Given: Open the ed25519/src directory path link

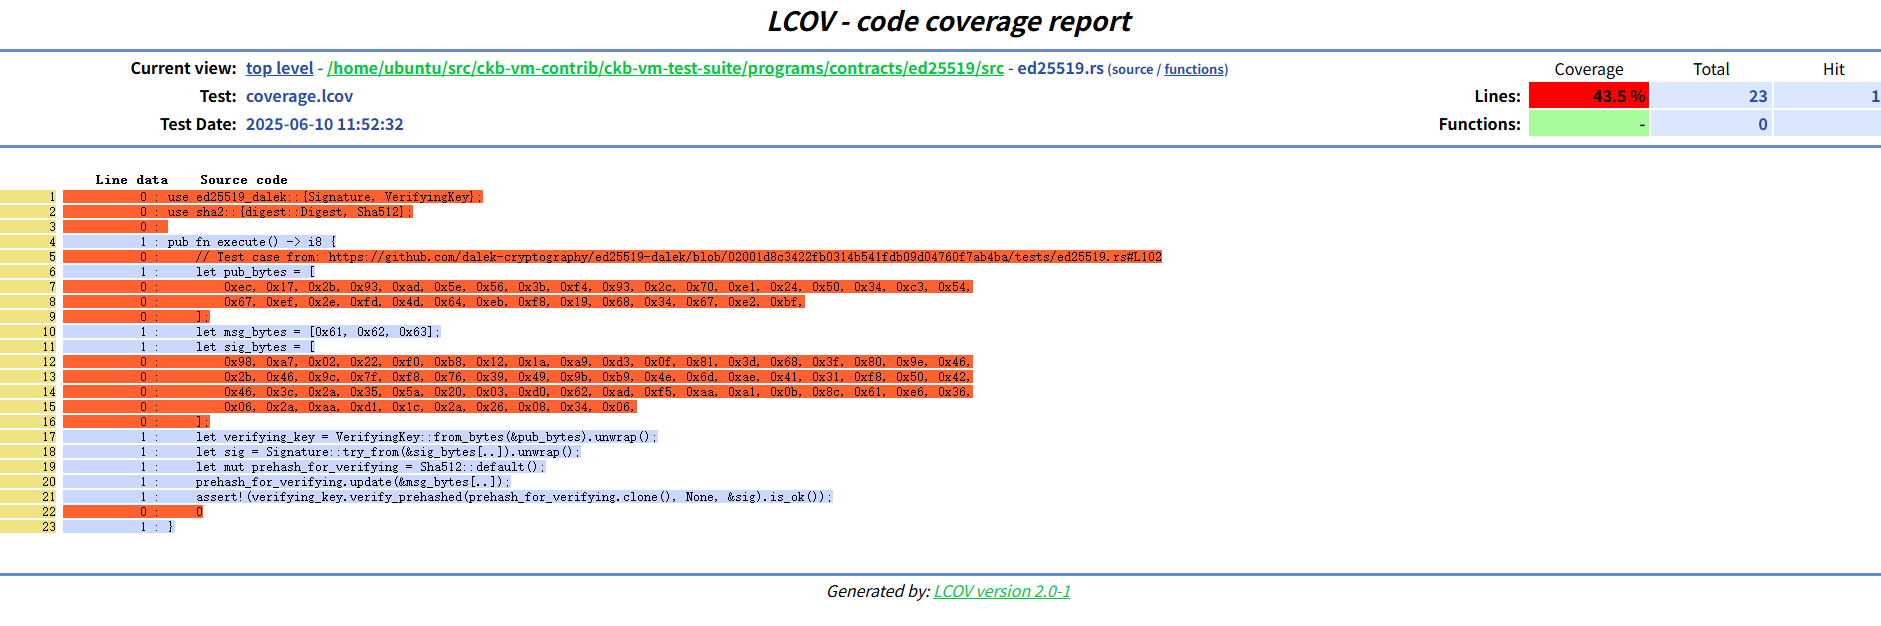Looking at the screenshot, I should coord(665,68).
